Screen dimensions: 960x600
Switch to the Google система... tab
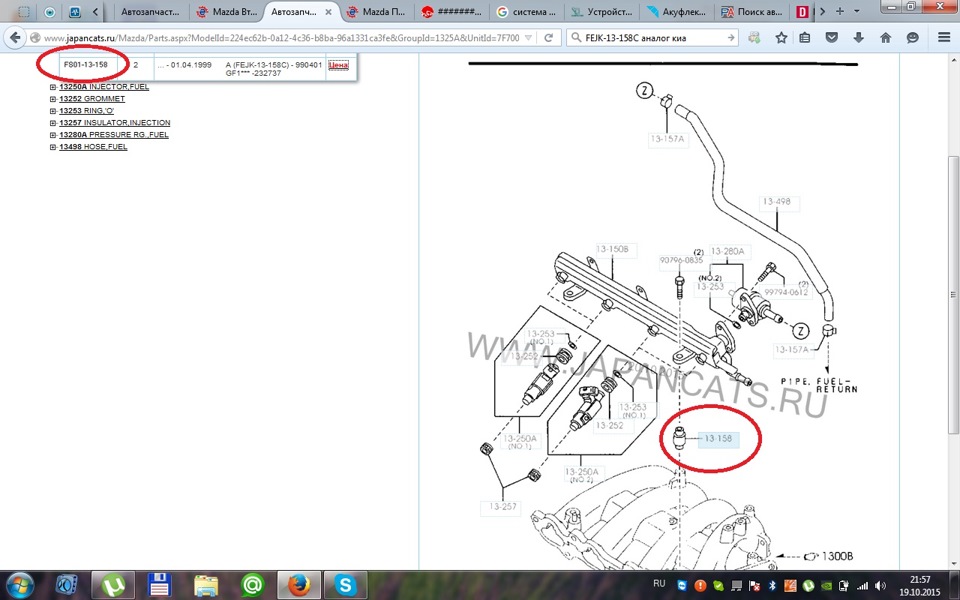pos(527,12)
